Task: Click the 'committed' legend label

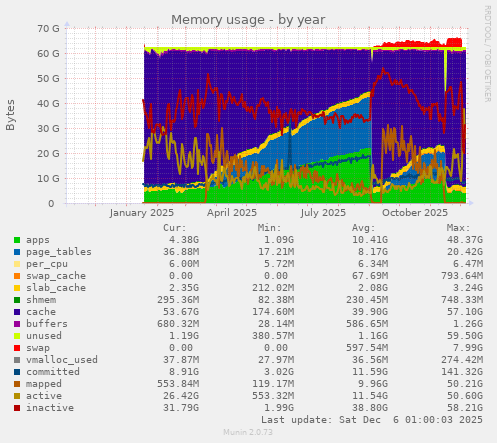Action: pyautogui.click(x=53, y=372)
